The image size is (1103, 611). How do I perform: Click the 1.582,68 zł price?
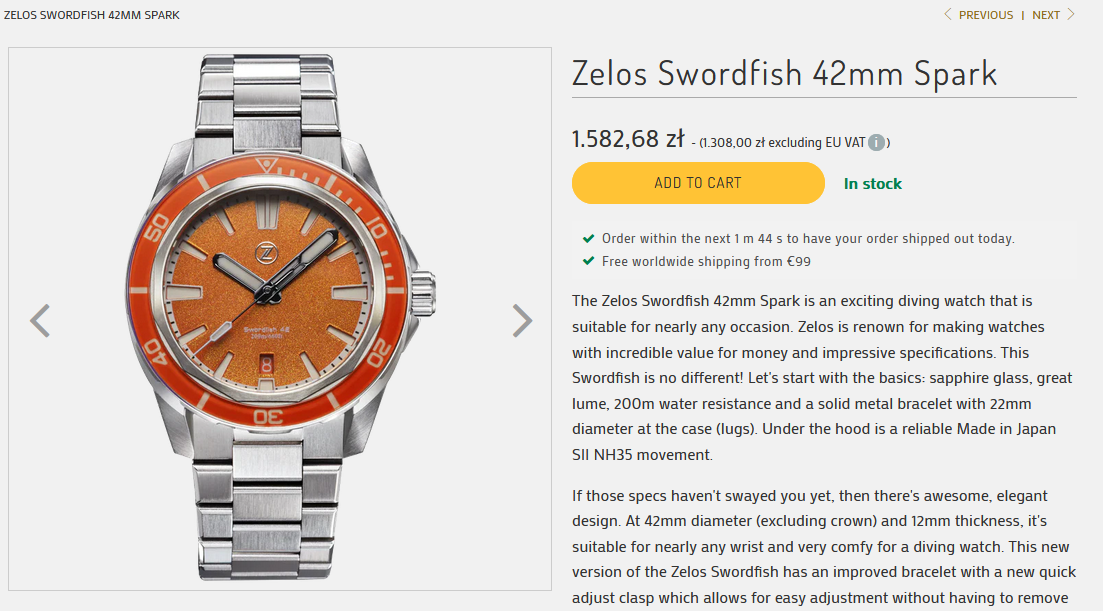[x=628, y=139]
